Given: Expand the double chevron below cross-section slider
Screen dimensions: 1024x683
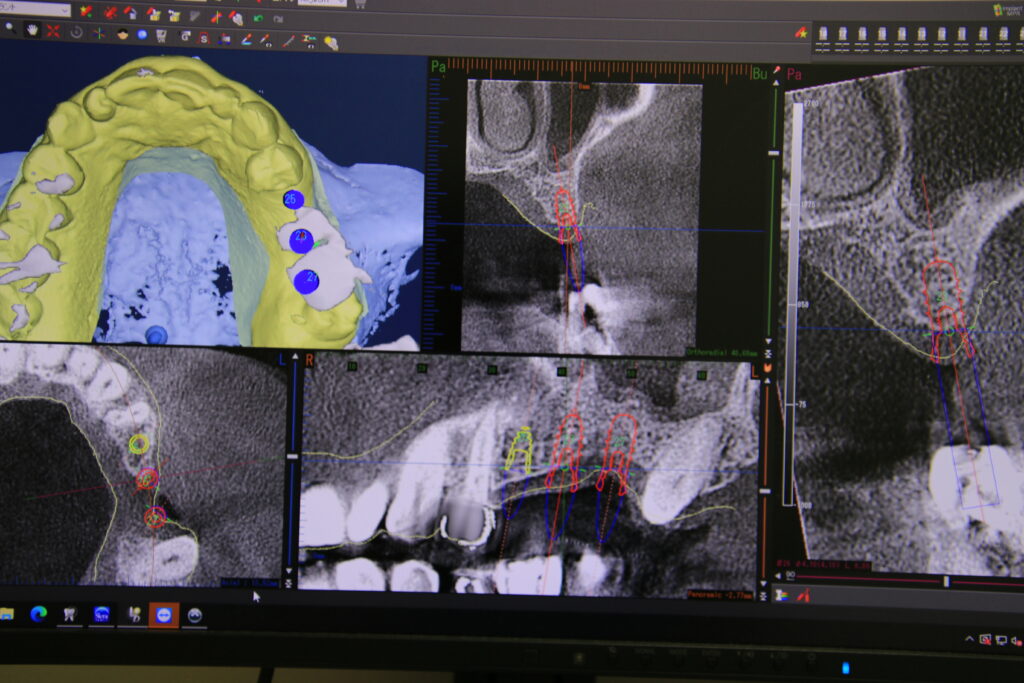Looking at the screenshot, I should (768, 353).
